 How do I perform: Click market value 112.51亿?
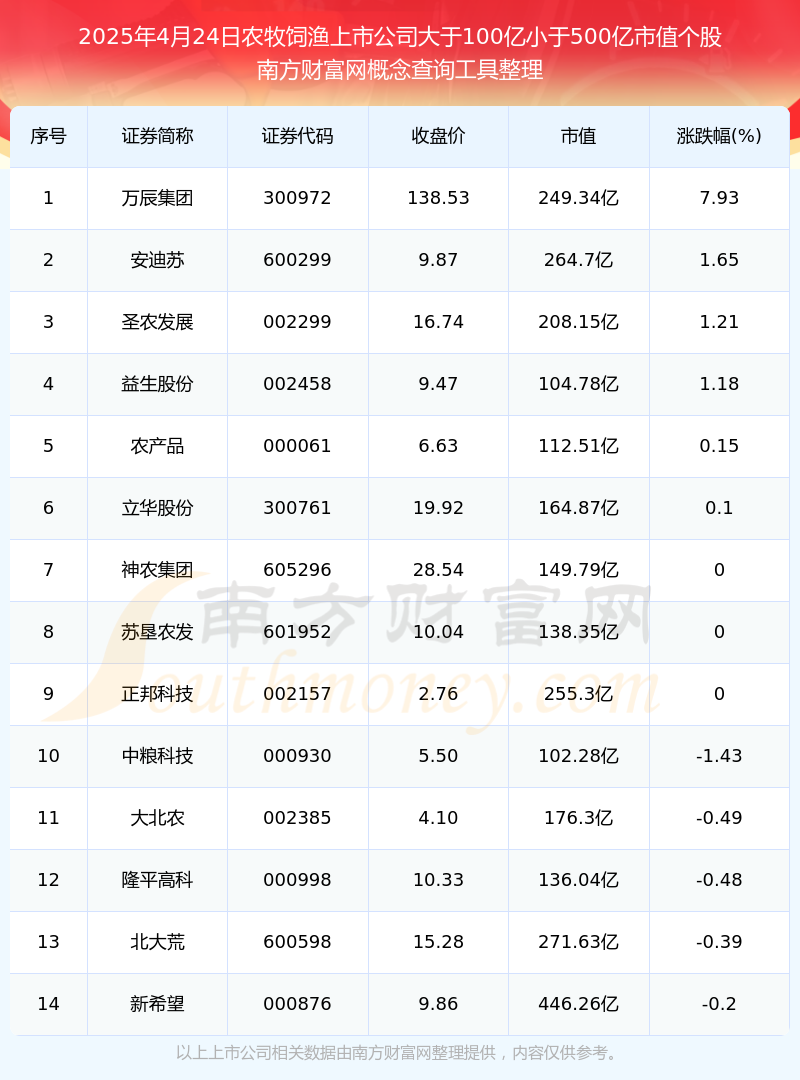click(579, 446)
